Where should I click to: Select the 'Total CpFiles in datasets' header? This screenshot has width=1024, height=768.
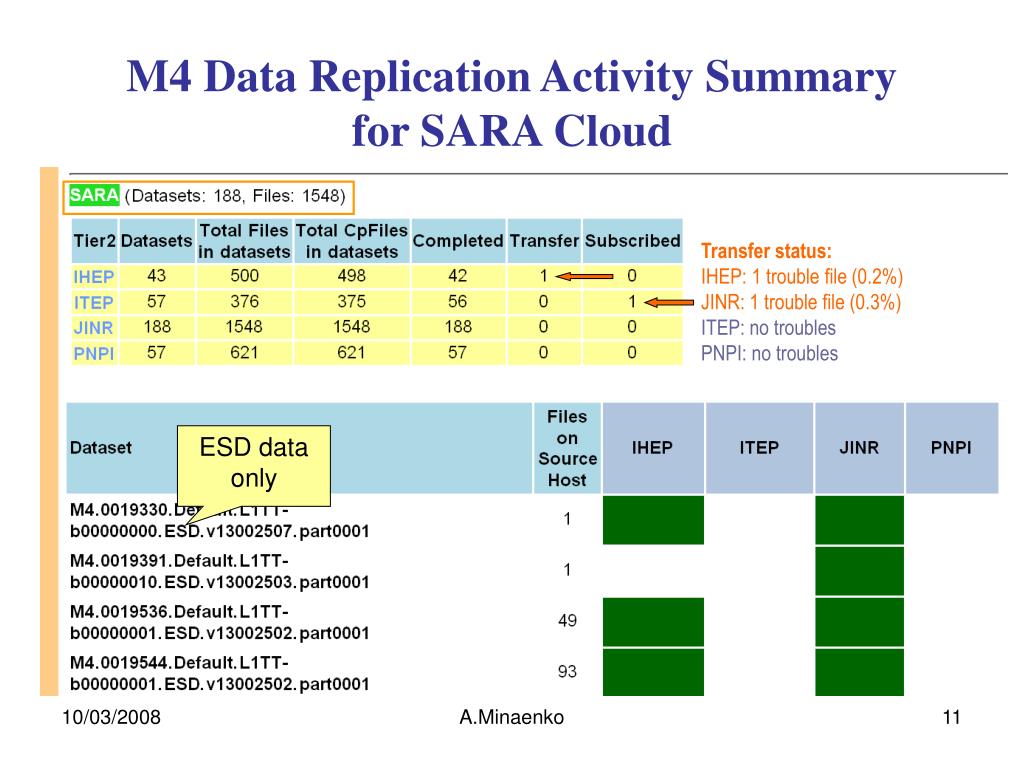[x=351, y=241]
